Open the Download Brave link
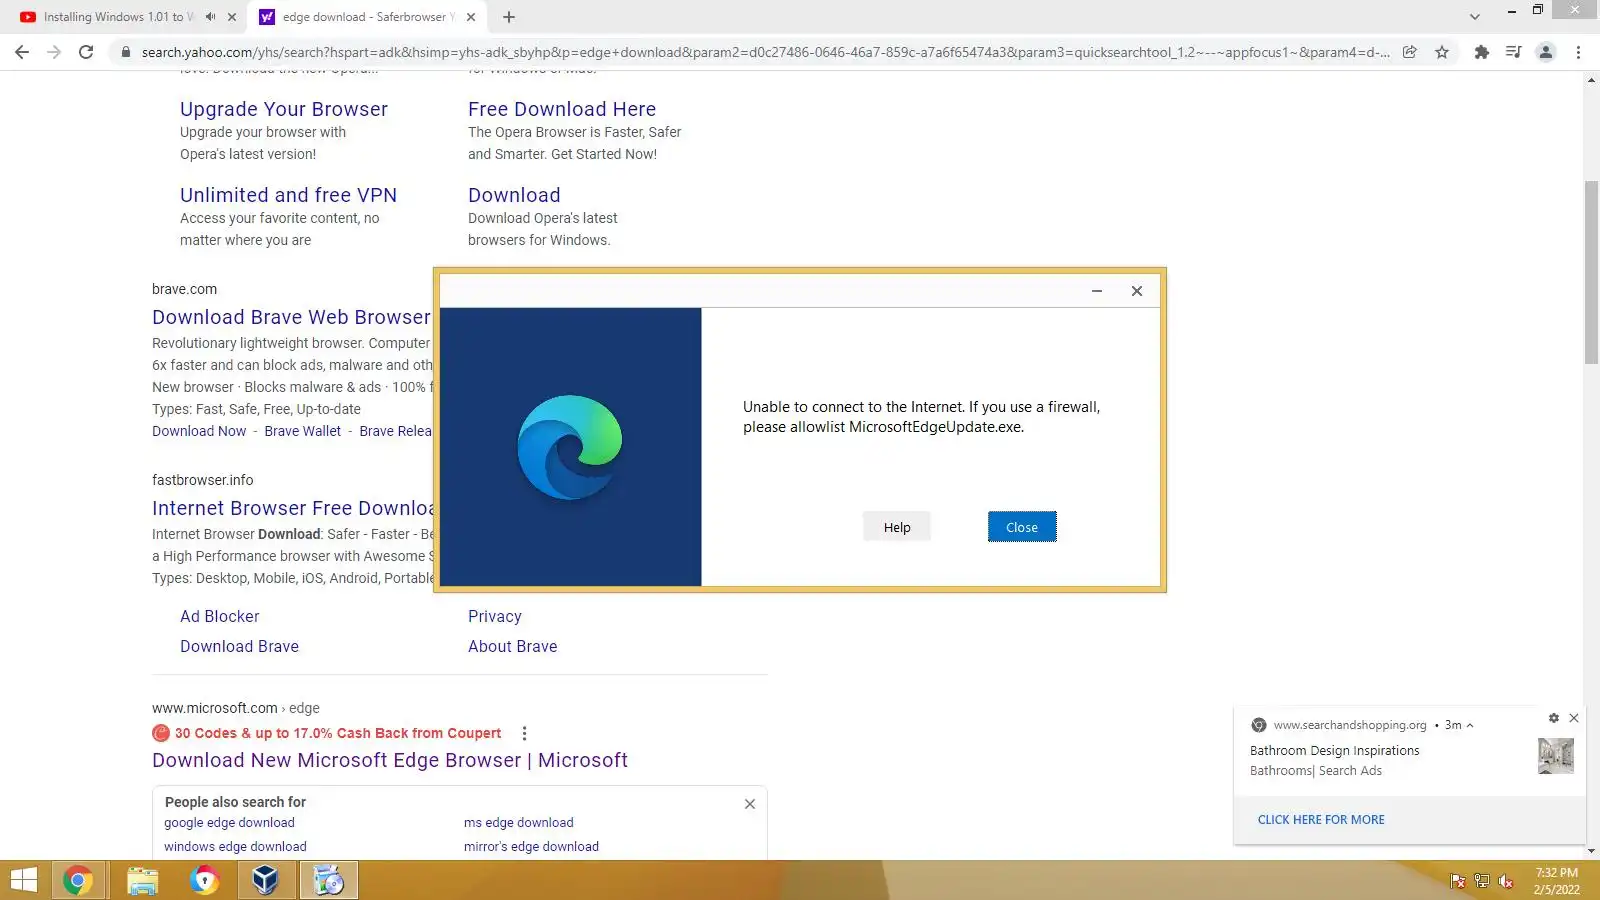The height and width of the screenshot is (900, 1600). (x=239, y=646)
